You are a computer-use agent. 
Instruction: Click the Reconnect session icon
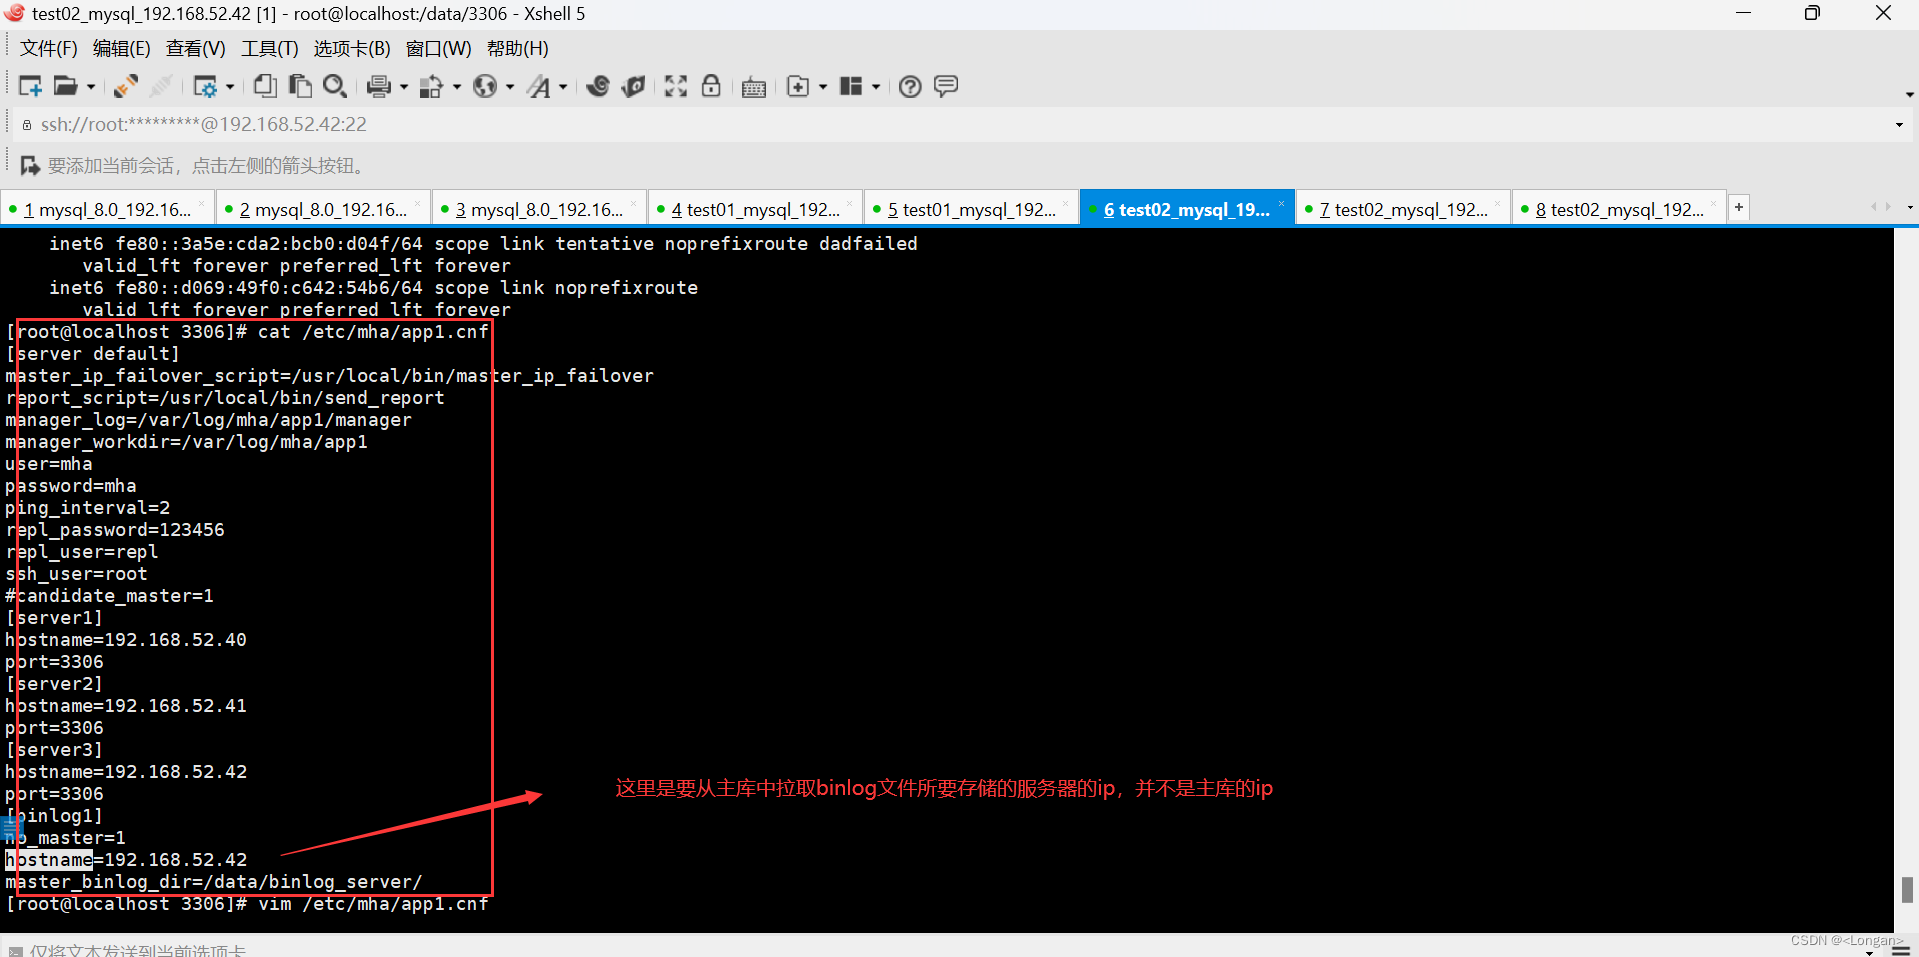click(124, 86)
